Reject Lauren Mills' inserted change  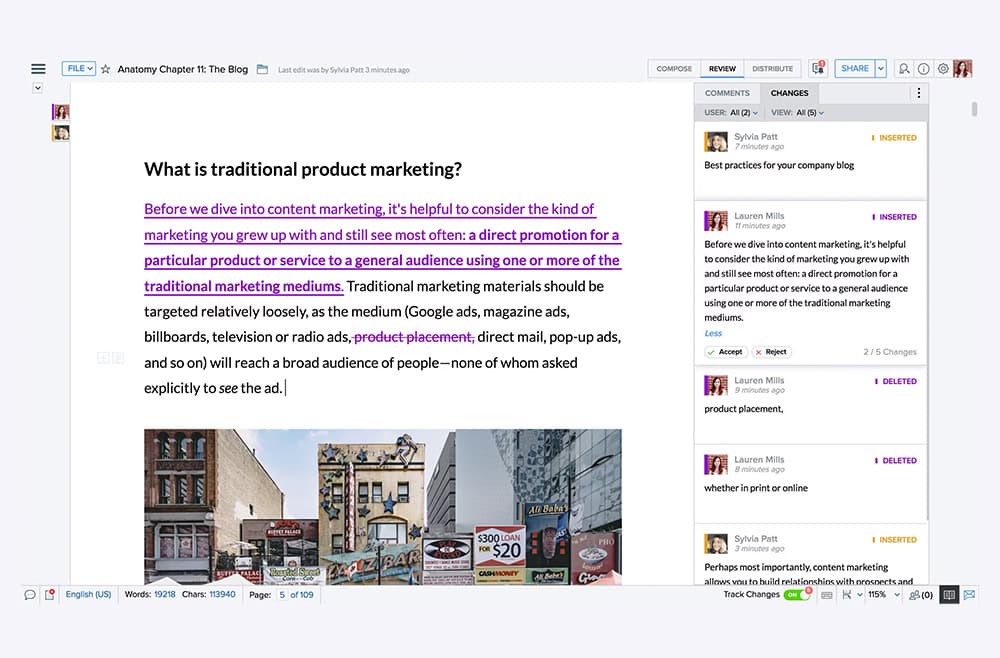(771, 352)
